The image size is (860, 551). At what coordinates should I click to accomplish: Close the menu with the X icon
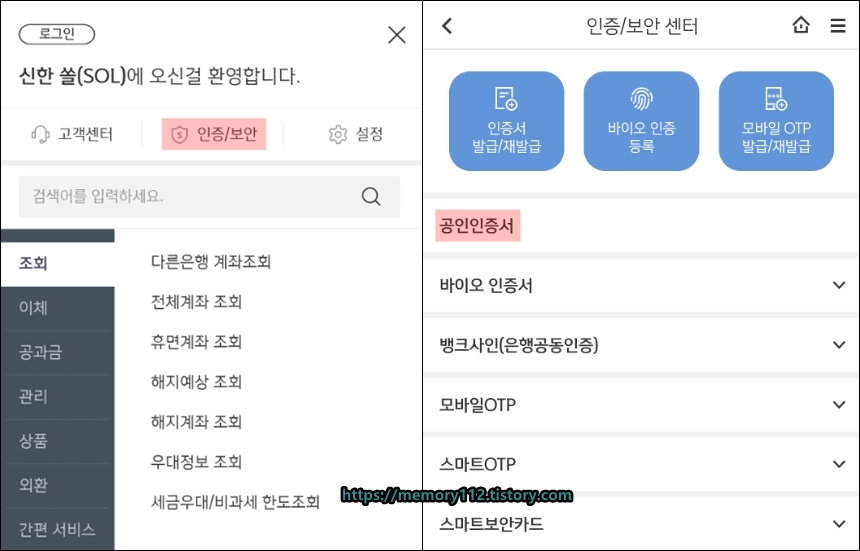pos(397,35)
